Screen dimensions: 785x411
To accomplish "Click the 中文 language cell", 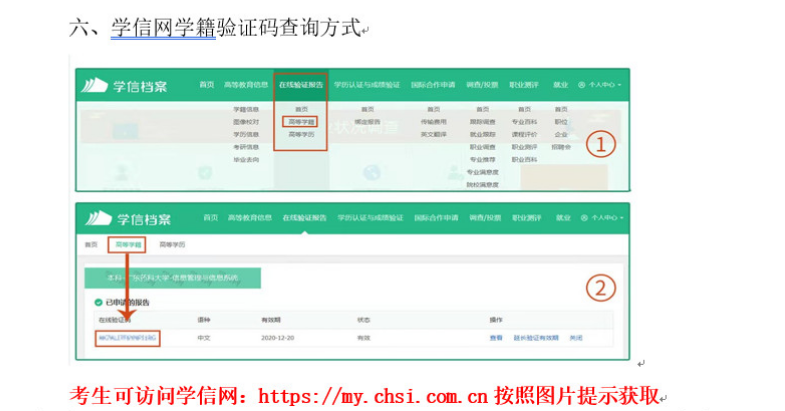I will pos(204,338).
